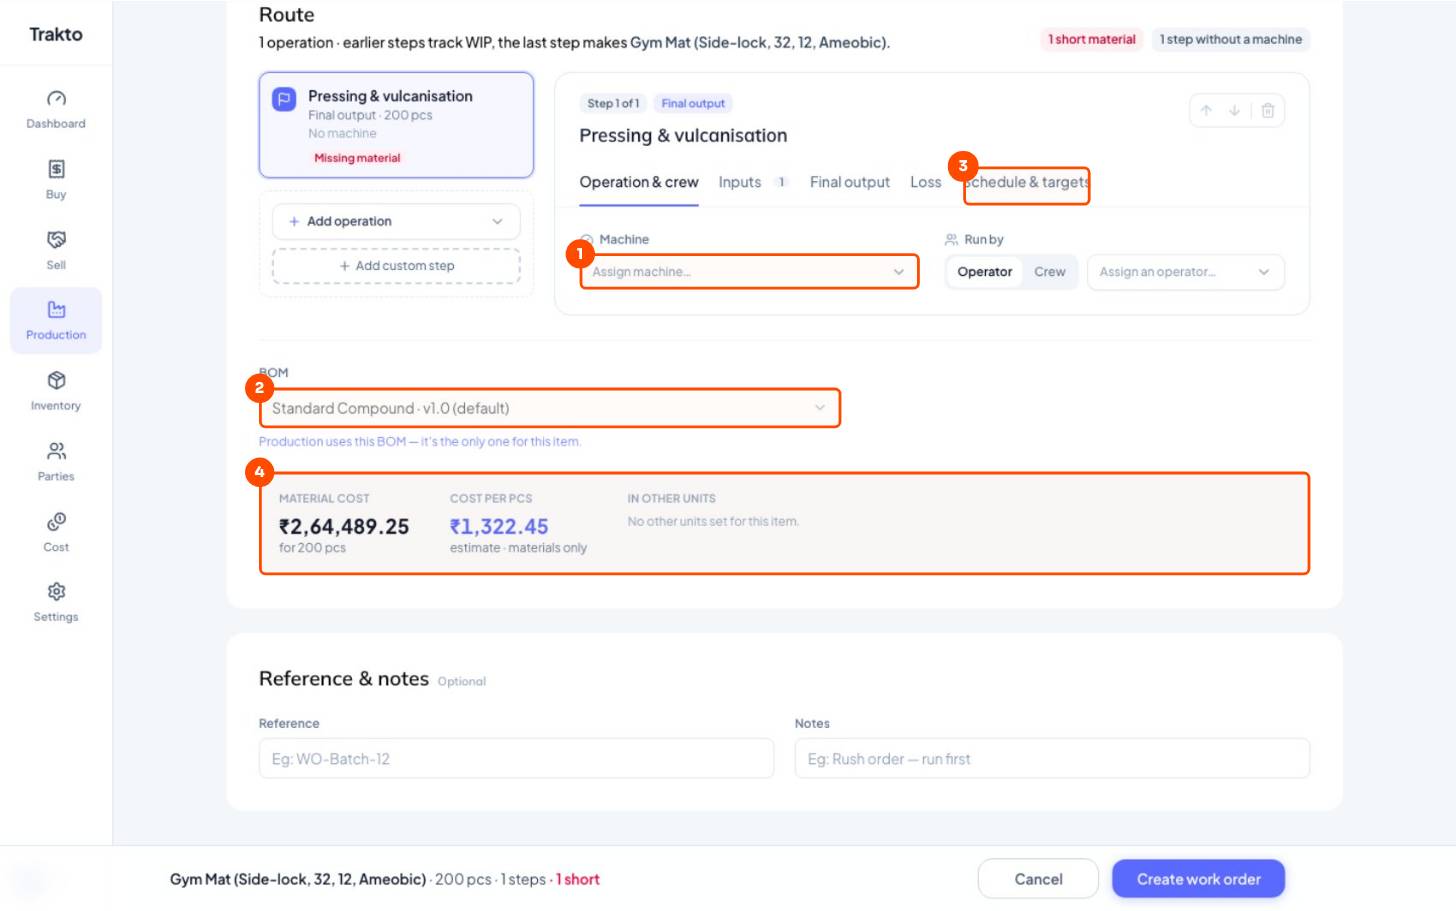1456x911 pixels.
Task: Open the Inventory box icon
Action: pos(56,380)
